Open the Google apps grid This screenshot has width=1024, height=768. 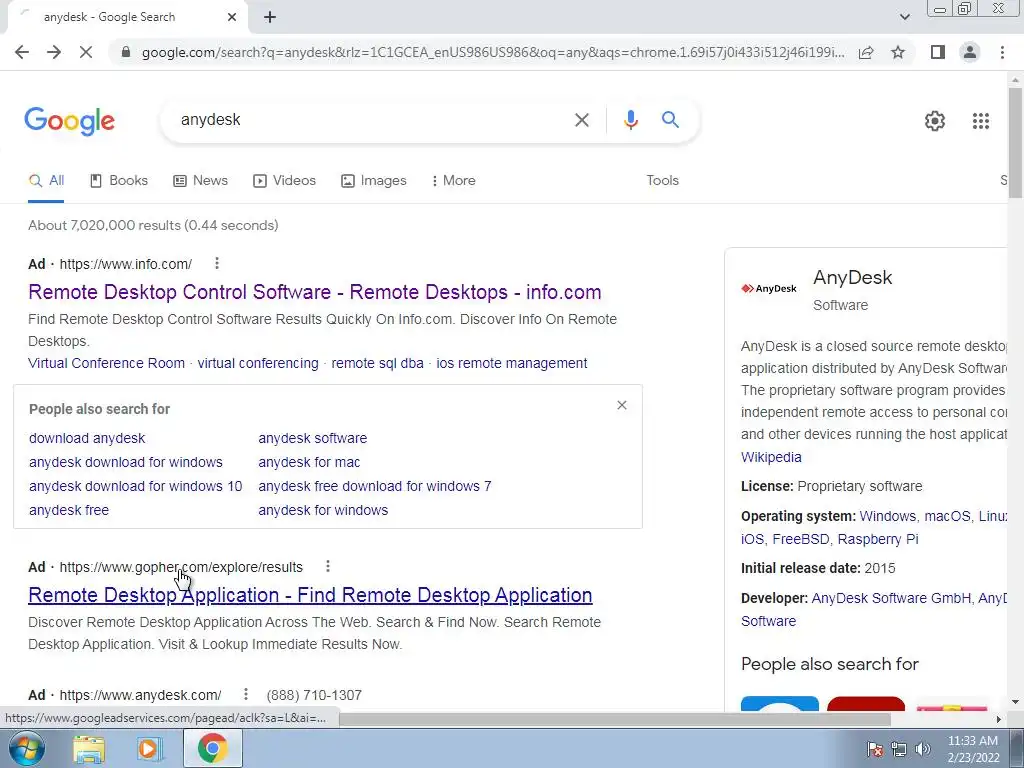[980, 121]
